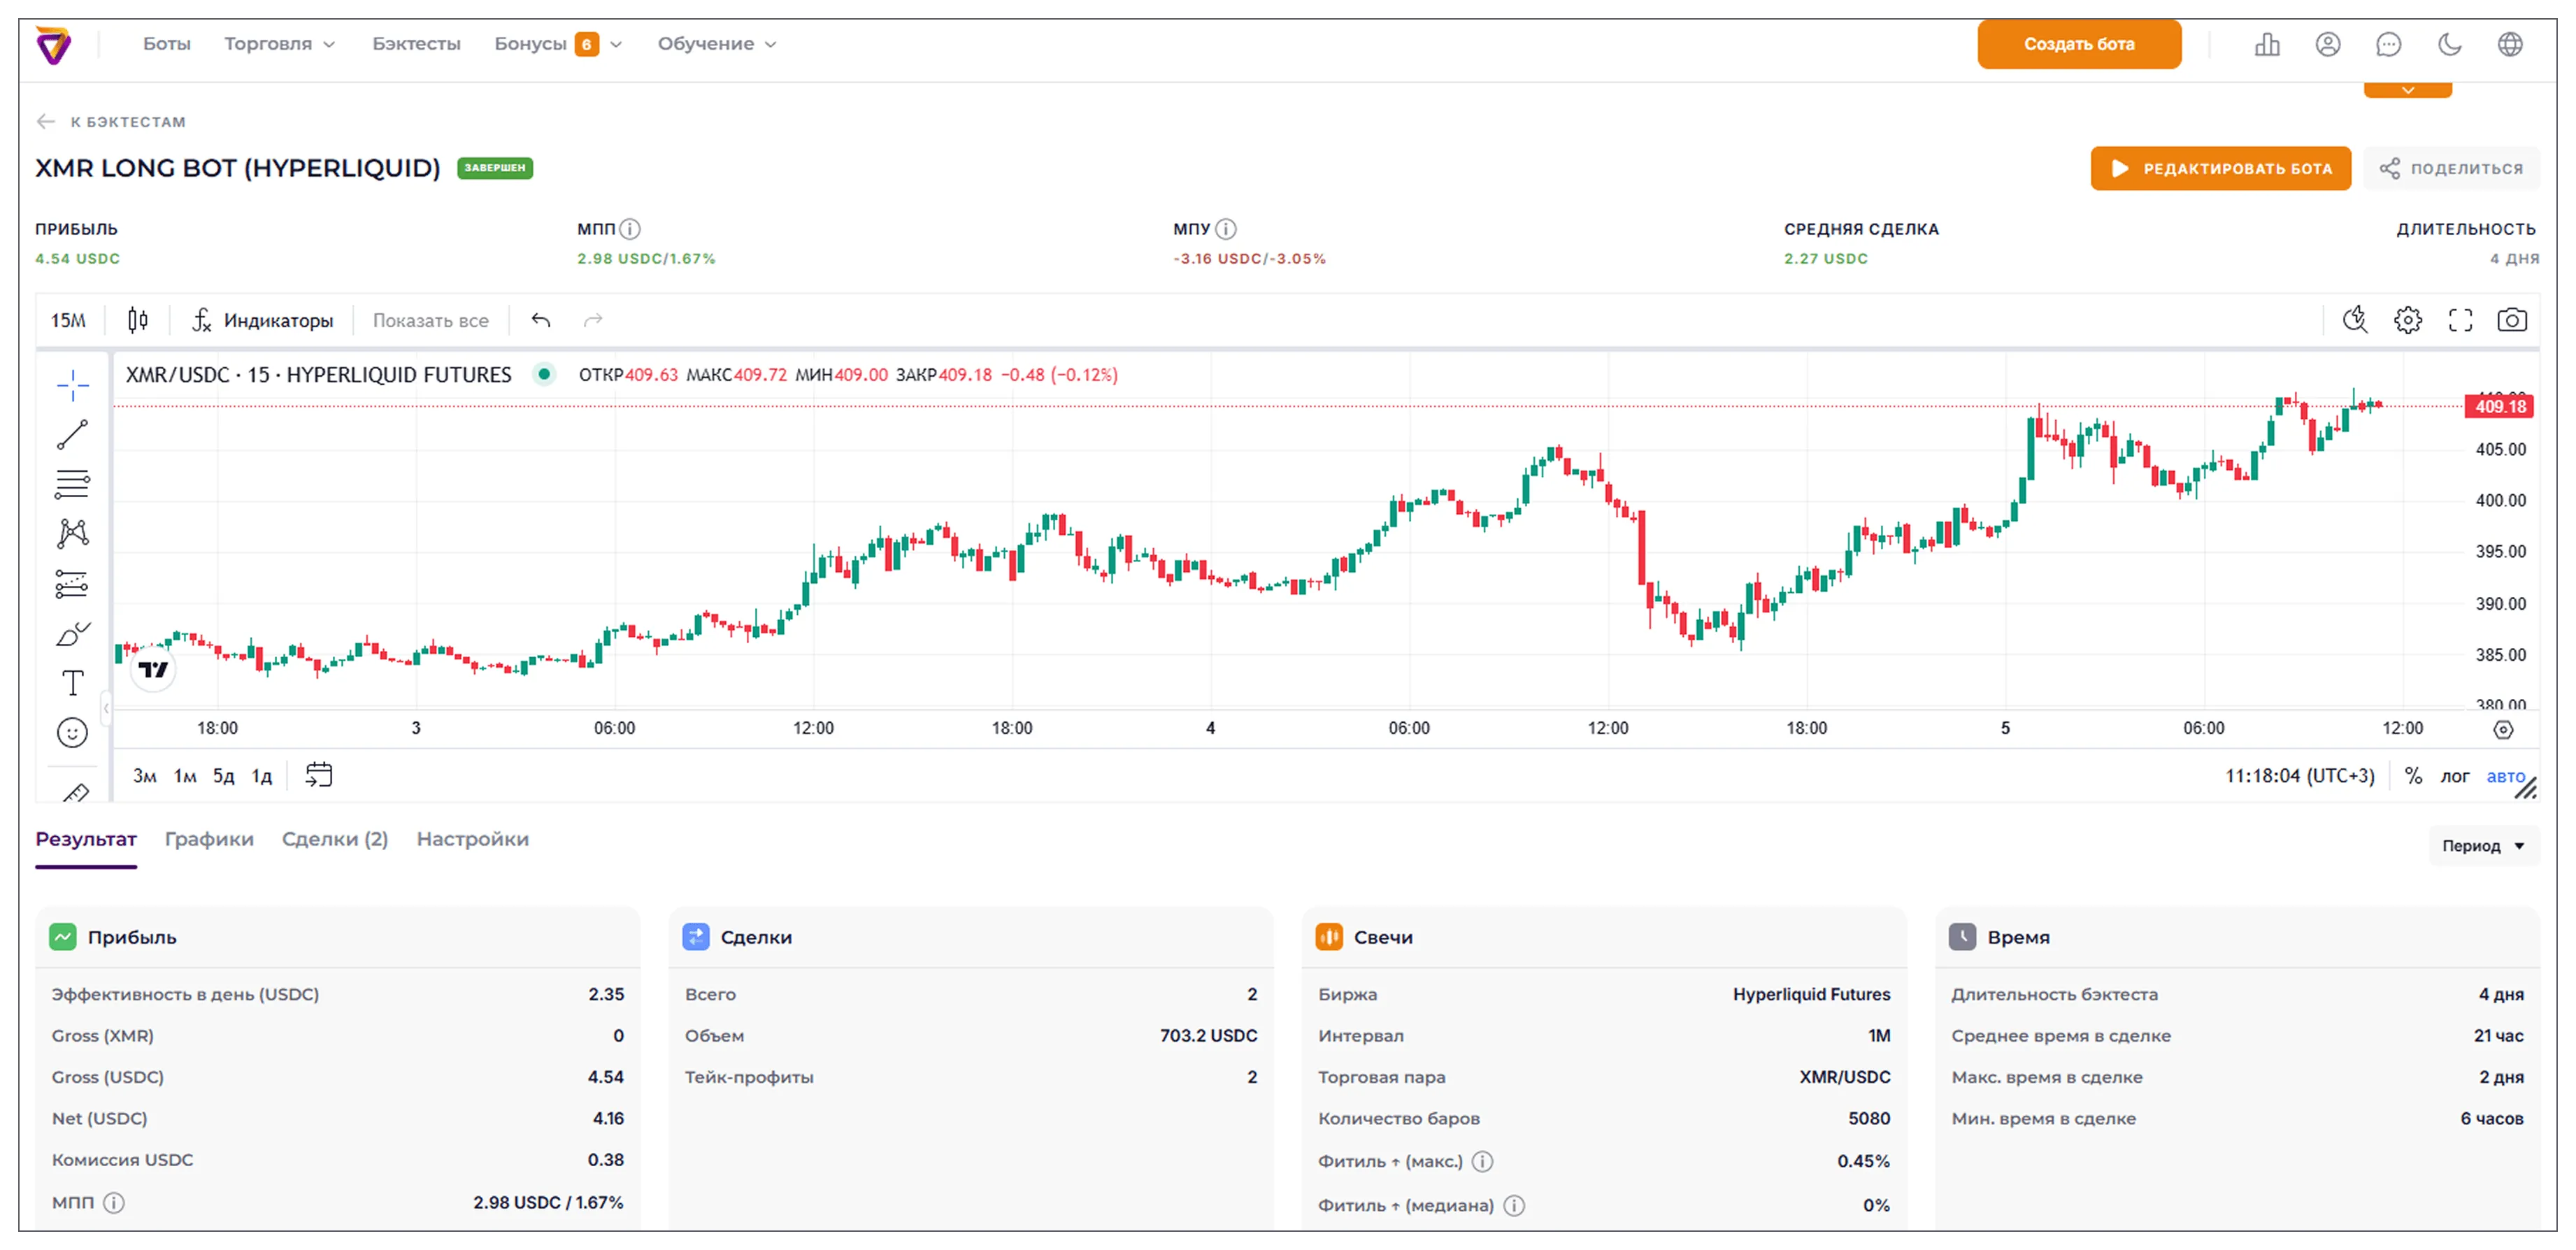Select the trend line drawing tool
This screenshot has height=1250, width=2576.
tap(73, 435)
